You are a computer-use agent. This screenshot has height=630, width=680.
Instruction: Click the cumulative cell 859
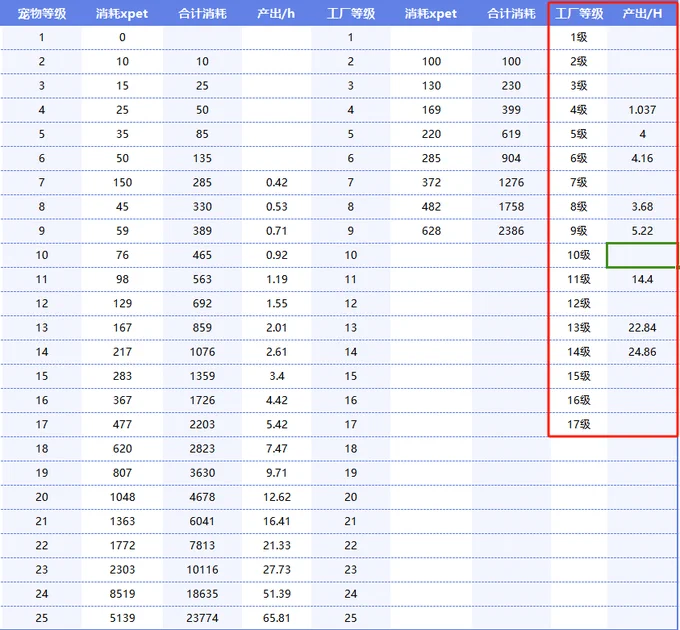[203, 327]
